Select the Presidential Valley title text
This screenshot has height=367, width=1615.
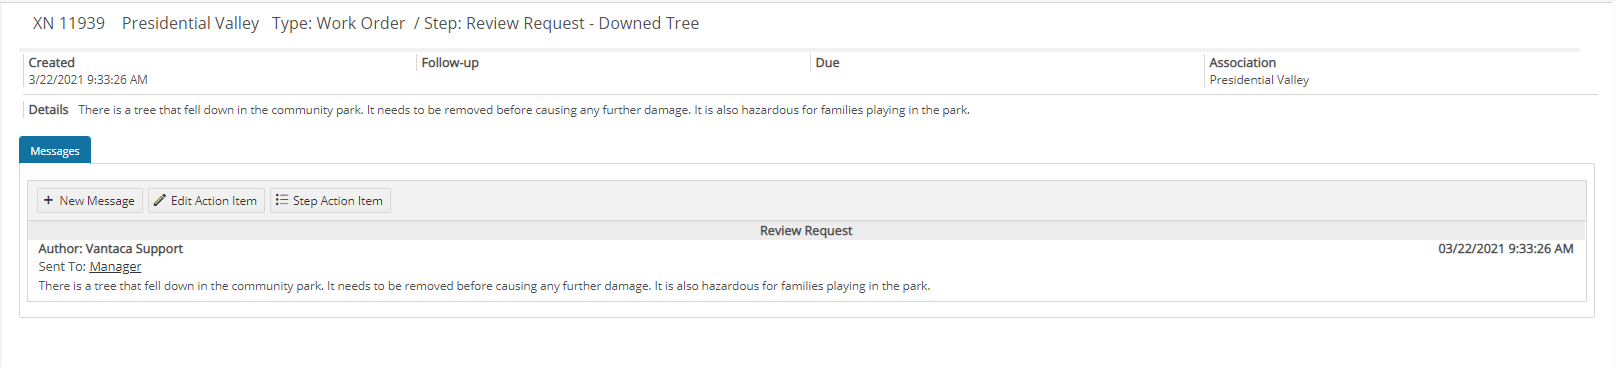point(190,23)
